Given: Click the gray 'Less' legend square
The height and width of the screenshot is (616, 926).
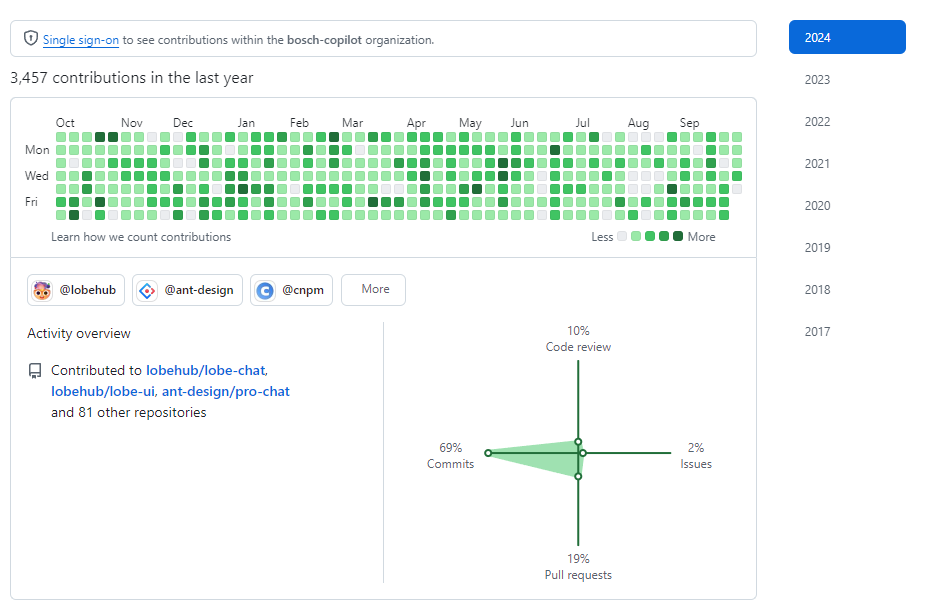Looking at the screenshot, I should point(623,237).
